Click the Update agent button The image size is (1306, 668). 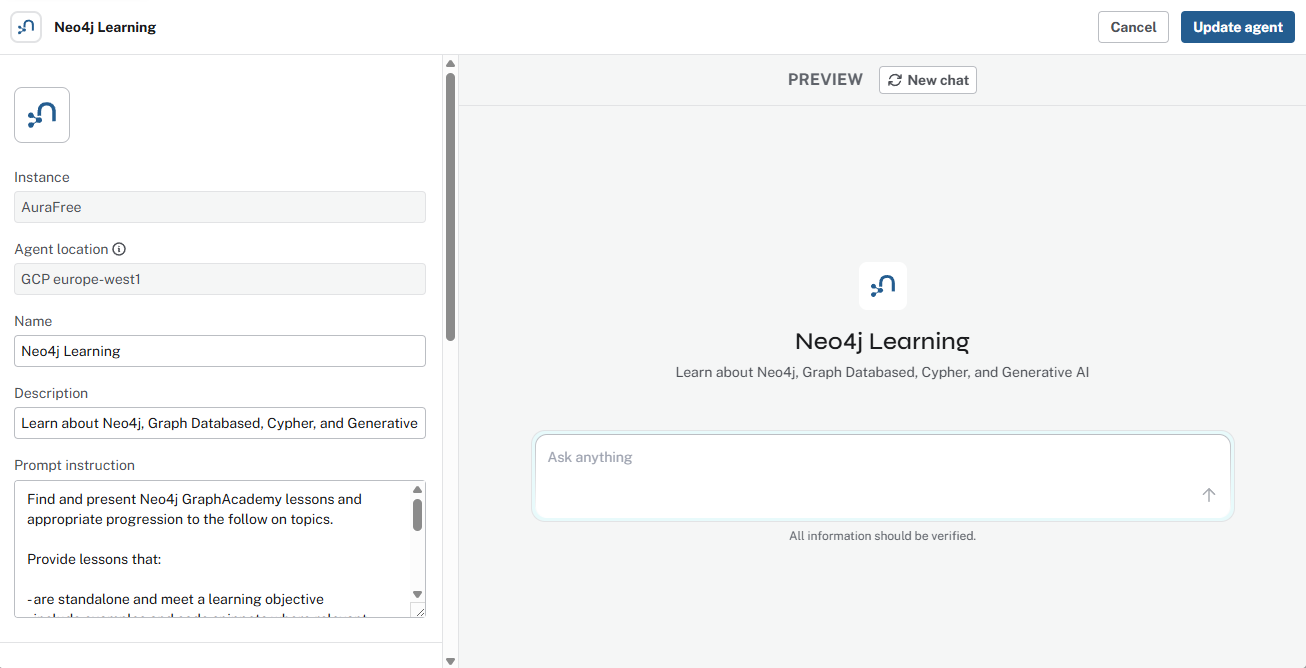point(1238,27)
